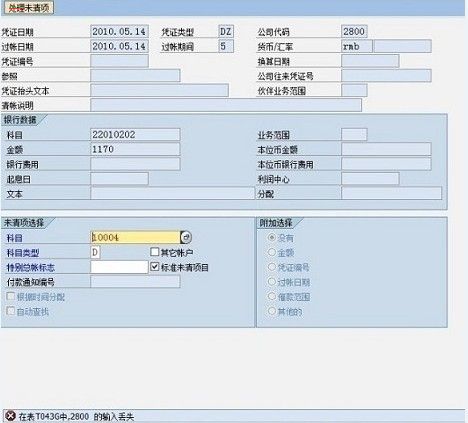Select the 金额 radio option in 附加选择
The image size is (468, 423).
(272, 252)
